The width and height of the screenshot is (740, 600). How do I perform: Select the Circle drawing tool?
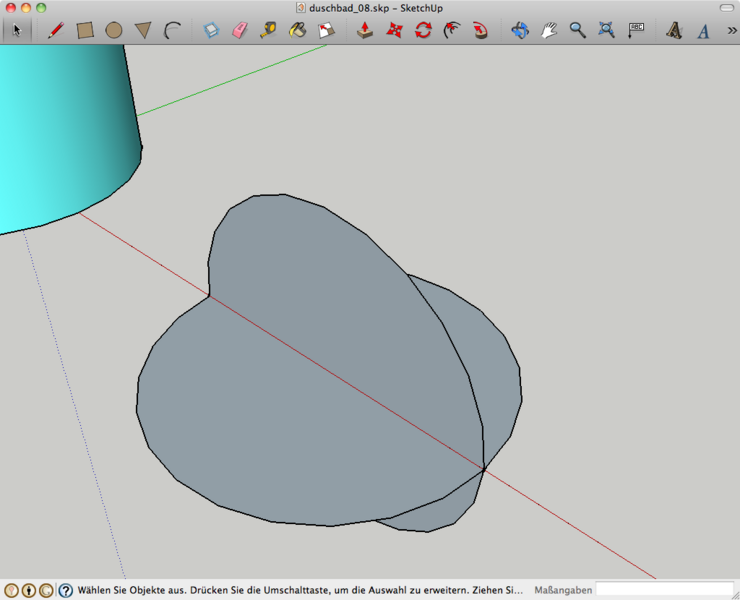(x=114, y=30)
